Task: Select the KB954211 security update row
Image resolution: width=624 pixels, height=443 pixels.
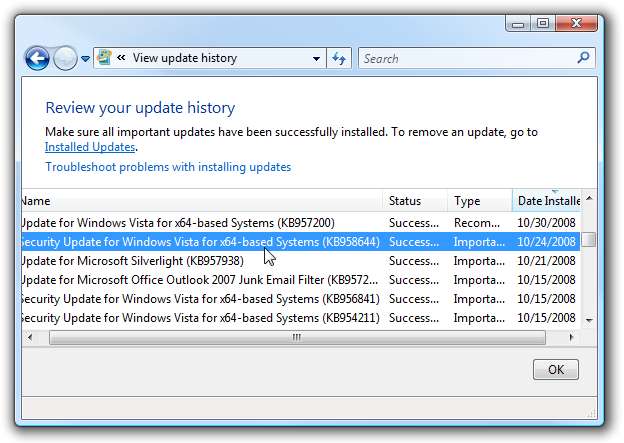Action: tap(301, 318)
